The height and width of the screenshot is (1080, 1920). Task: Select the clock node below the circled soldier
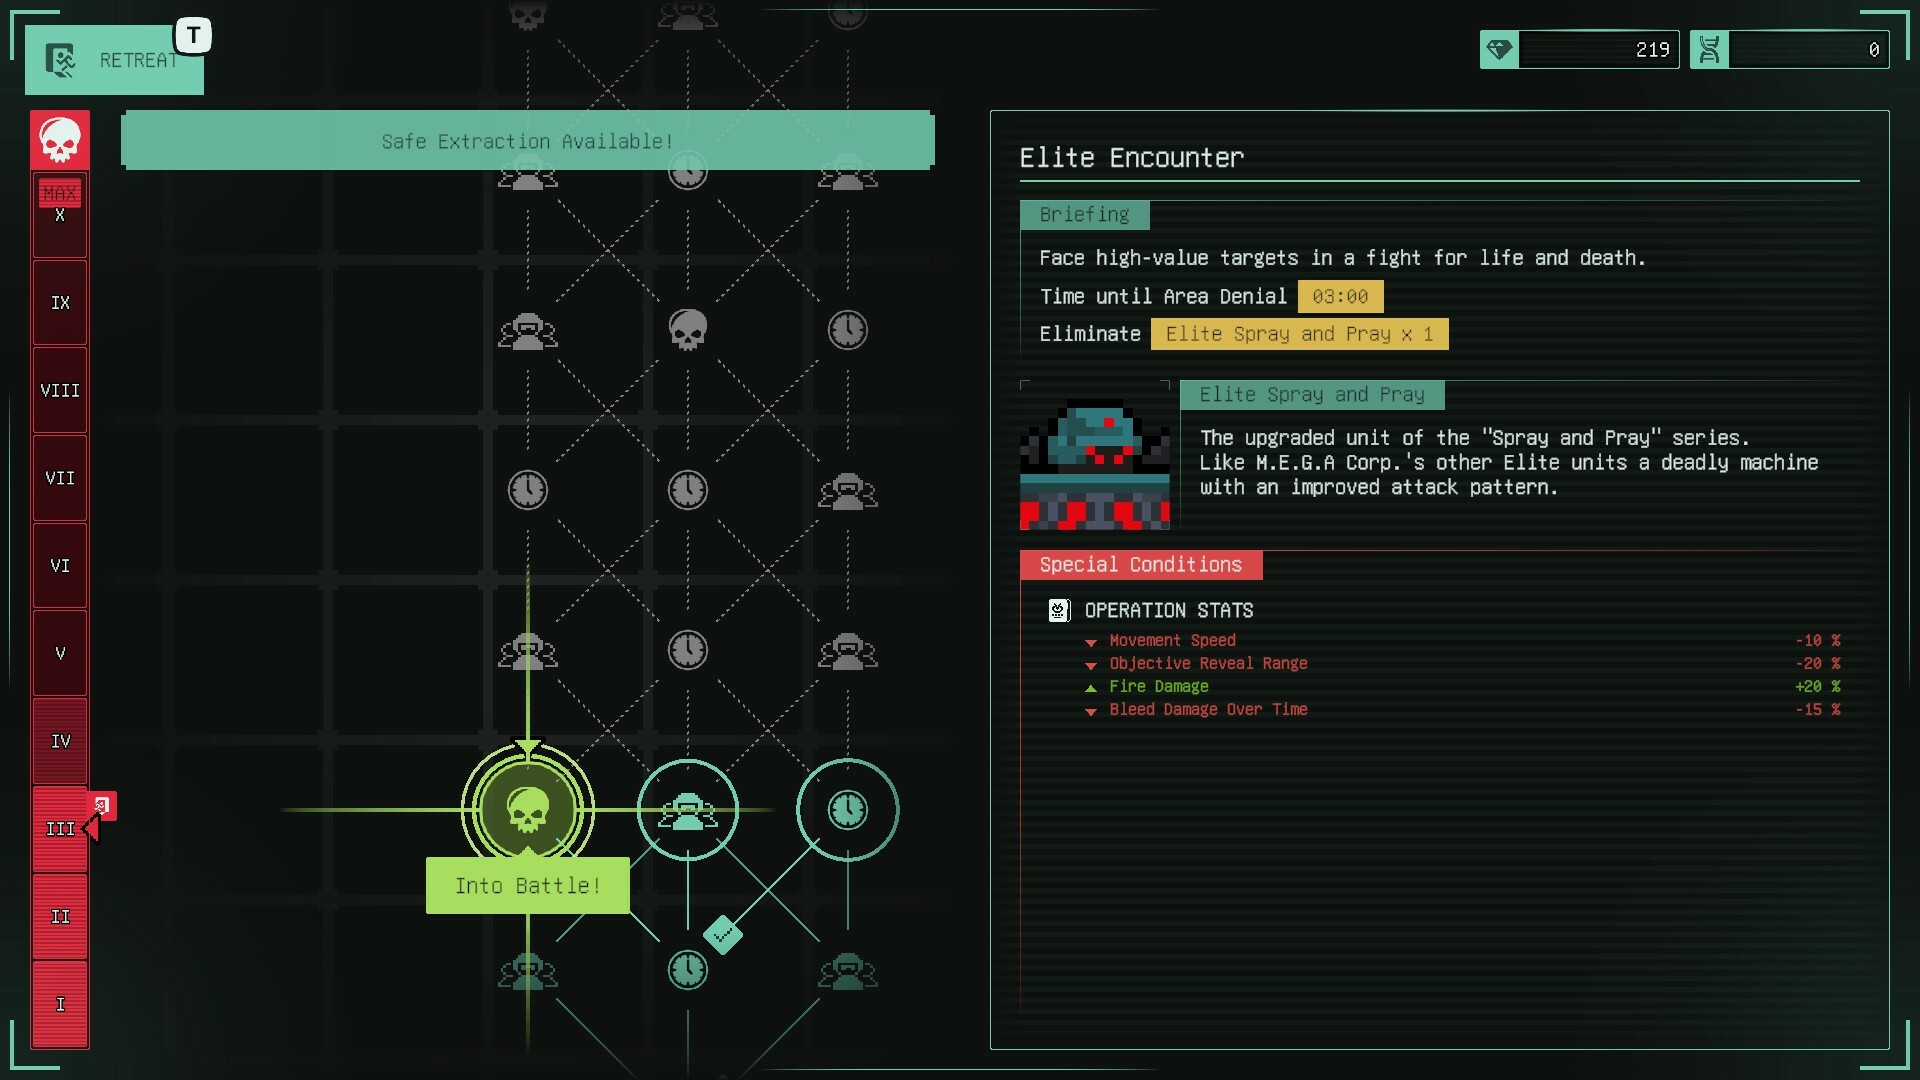click(x=688, y=970)
